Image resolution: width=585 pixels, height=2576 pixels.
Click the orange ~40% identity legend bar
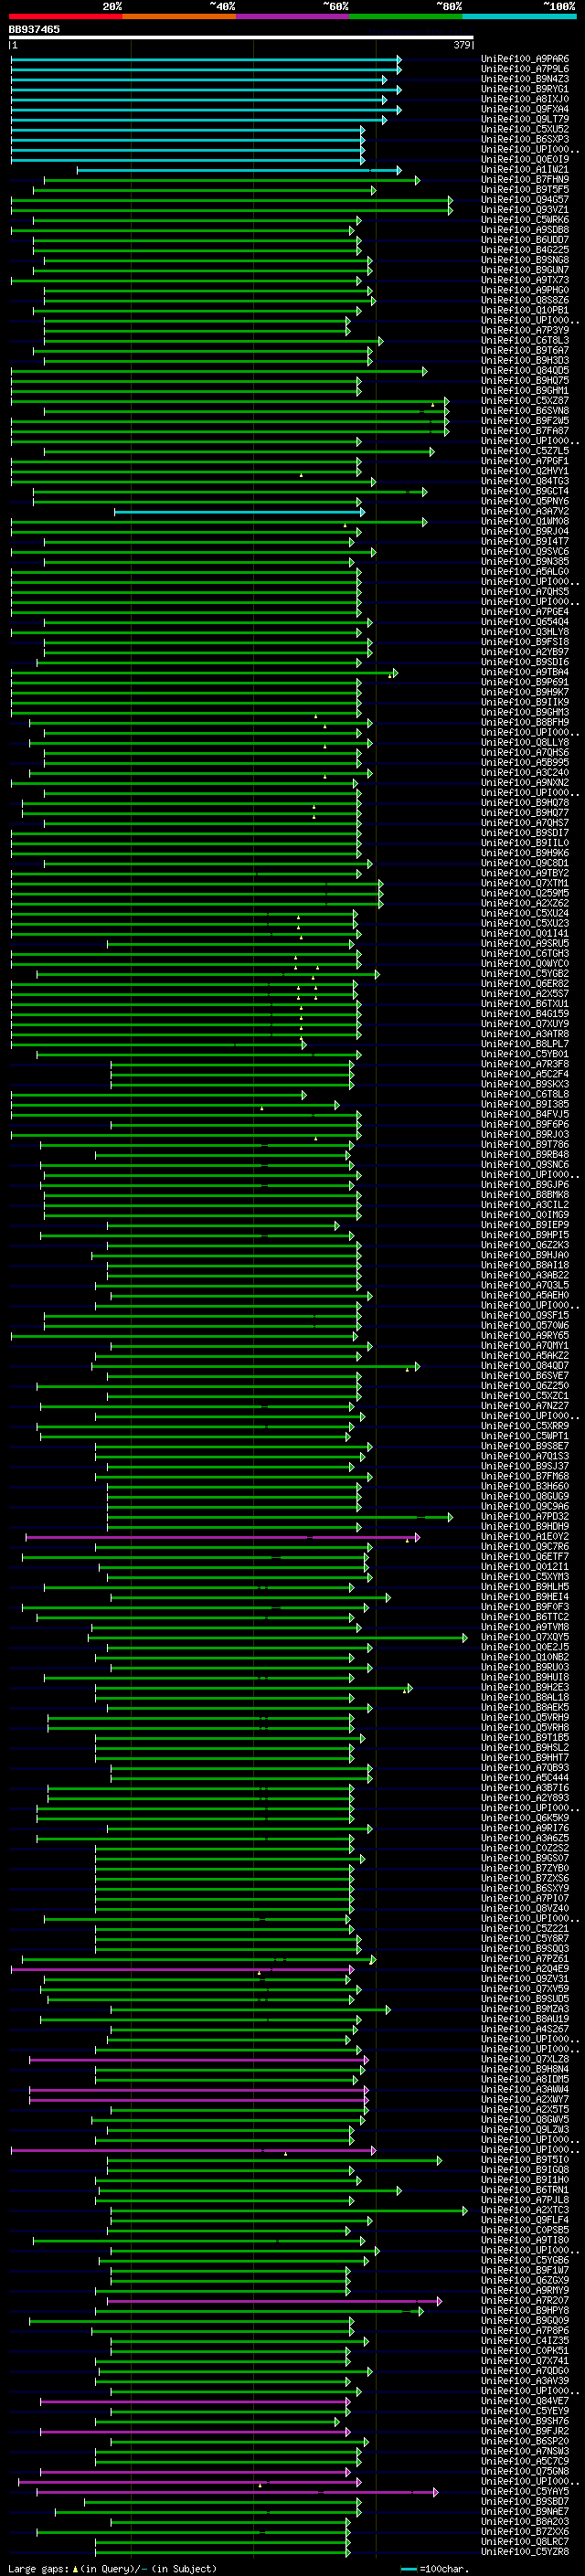[179, 16]
